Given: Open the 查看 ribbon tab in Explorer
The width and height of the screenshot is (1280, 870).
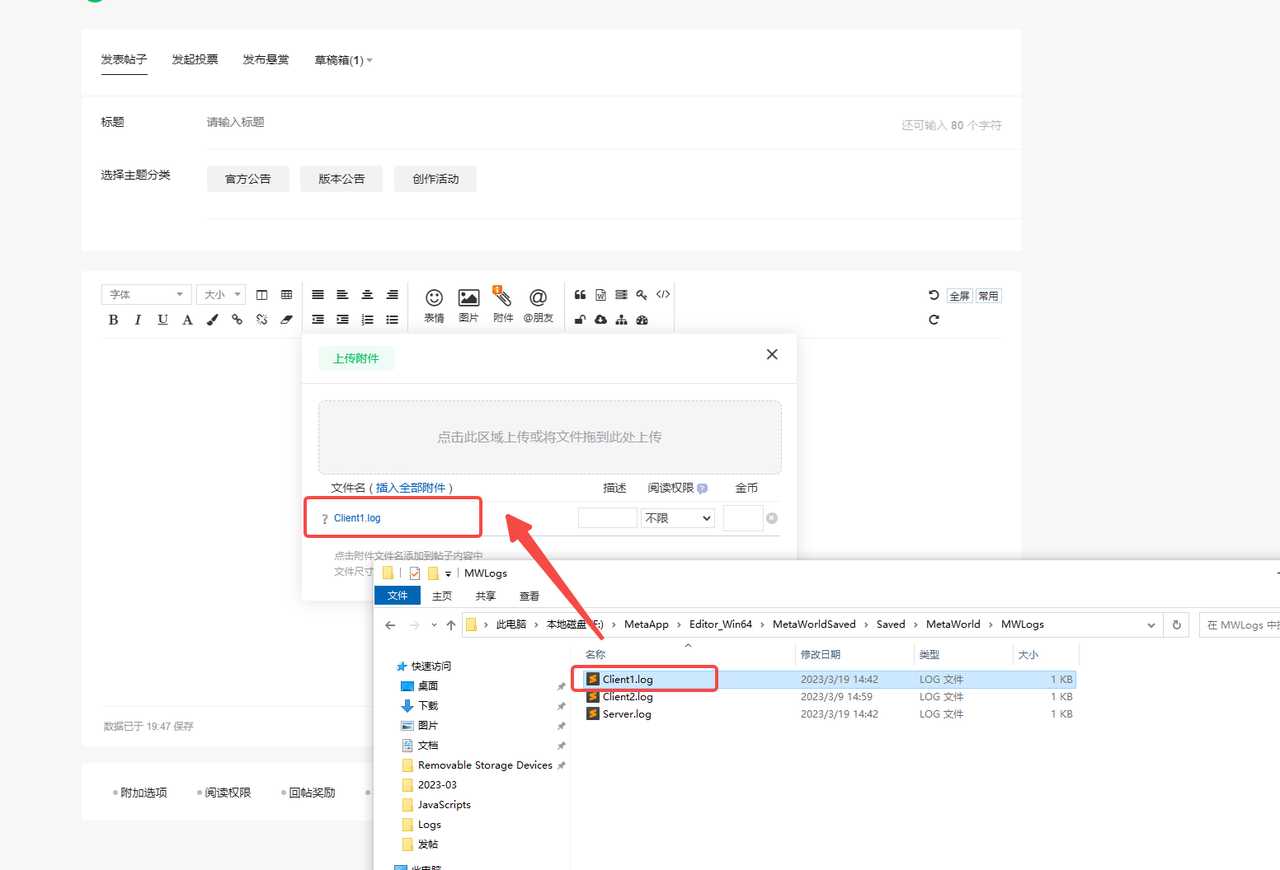Looking at the screenshot, I should click(x=529, y=596).
